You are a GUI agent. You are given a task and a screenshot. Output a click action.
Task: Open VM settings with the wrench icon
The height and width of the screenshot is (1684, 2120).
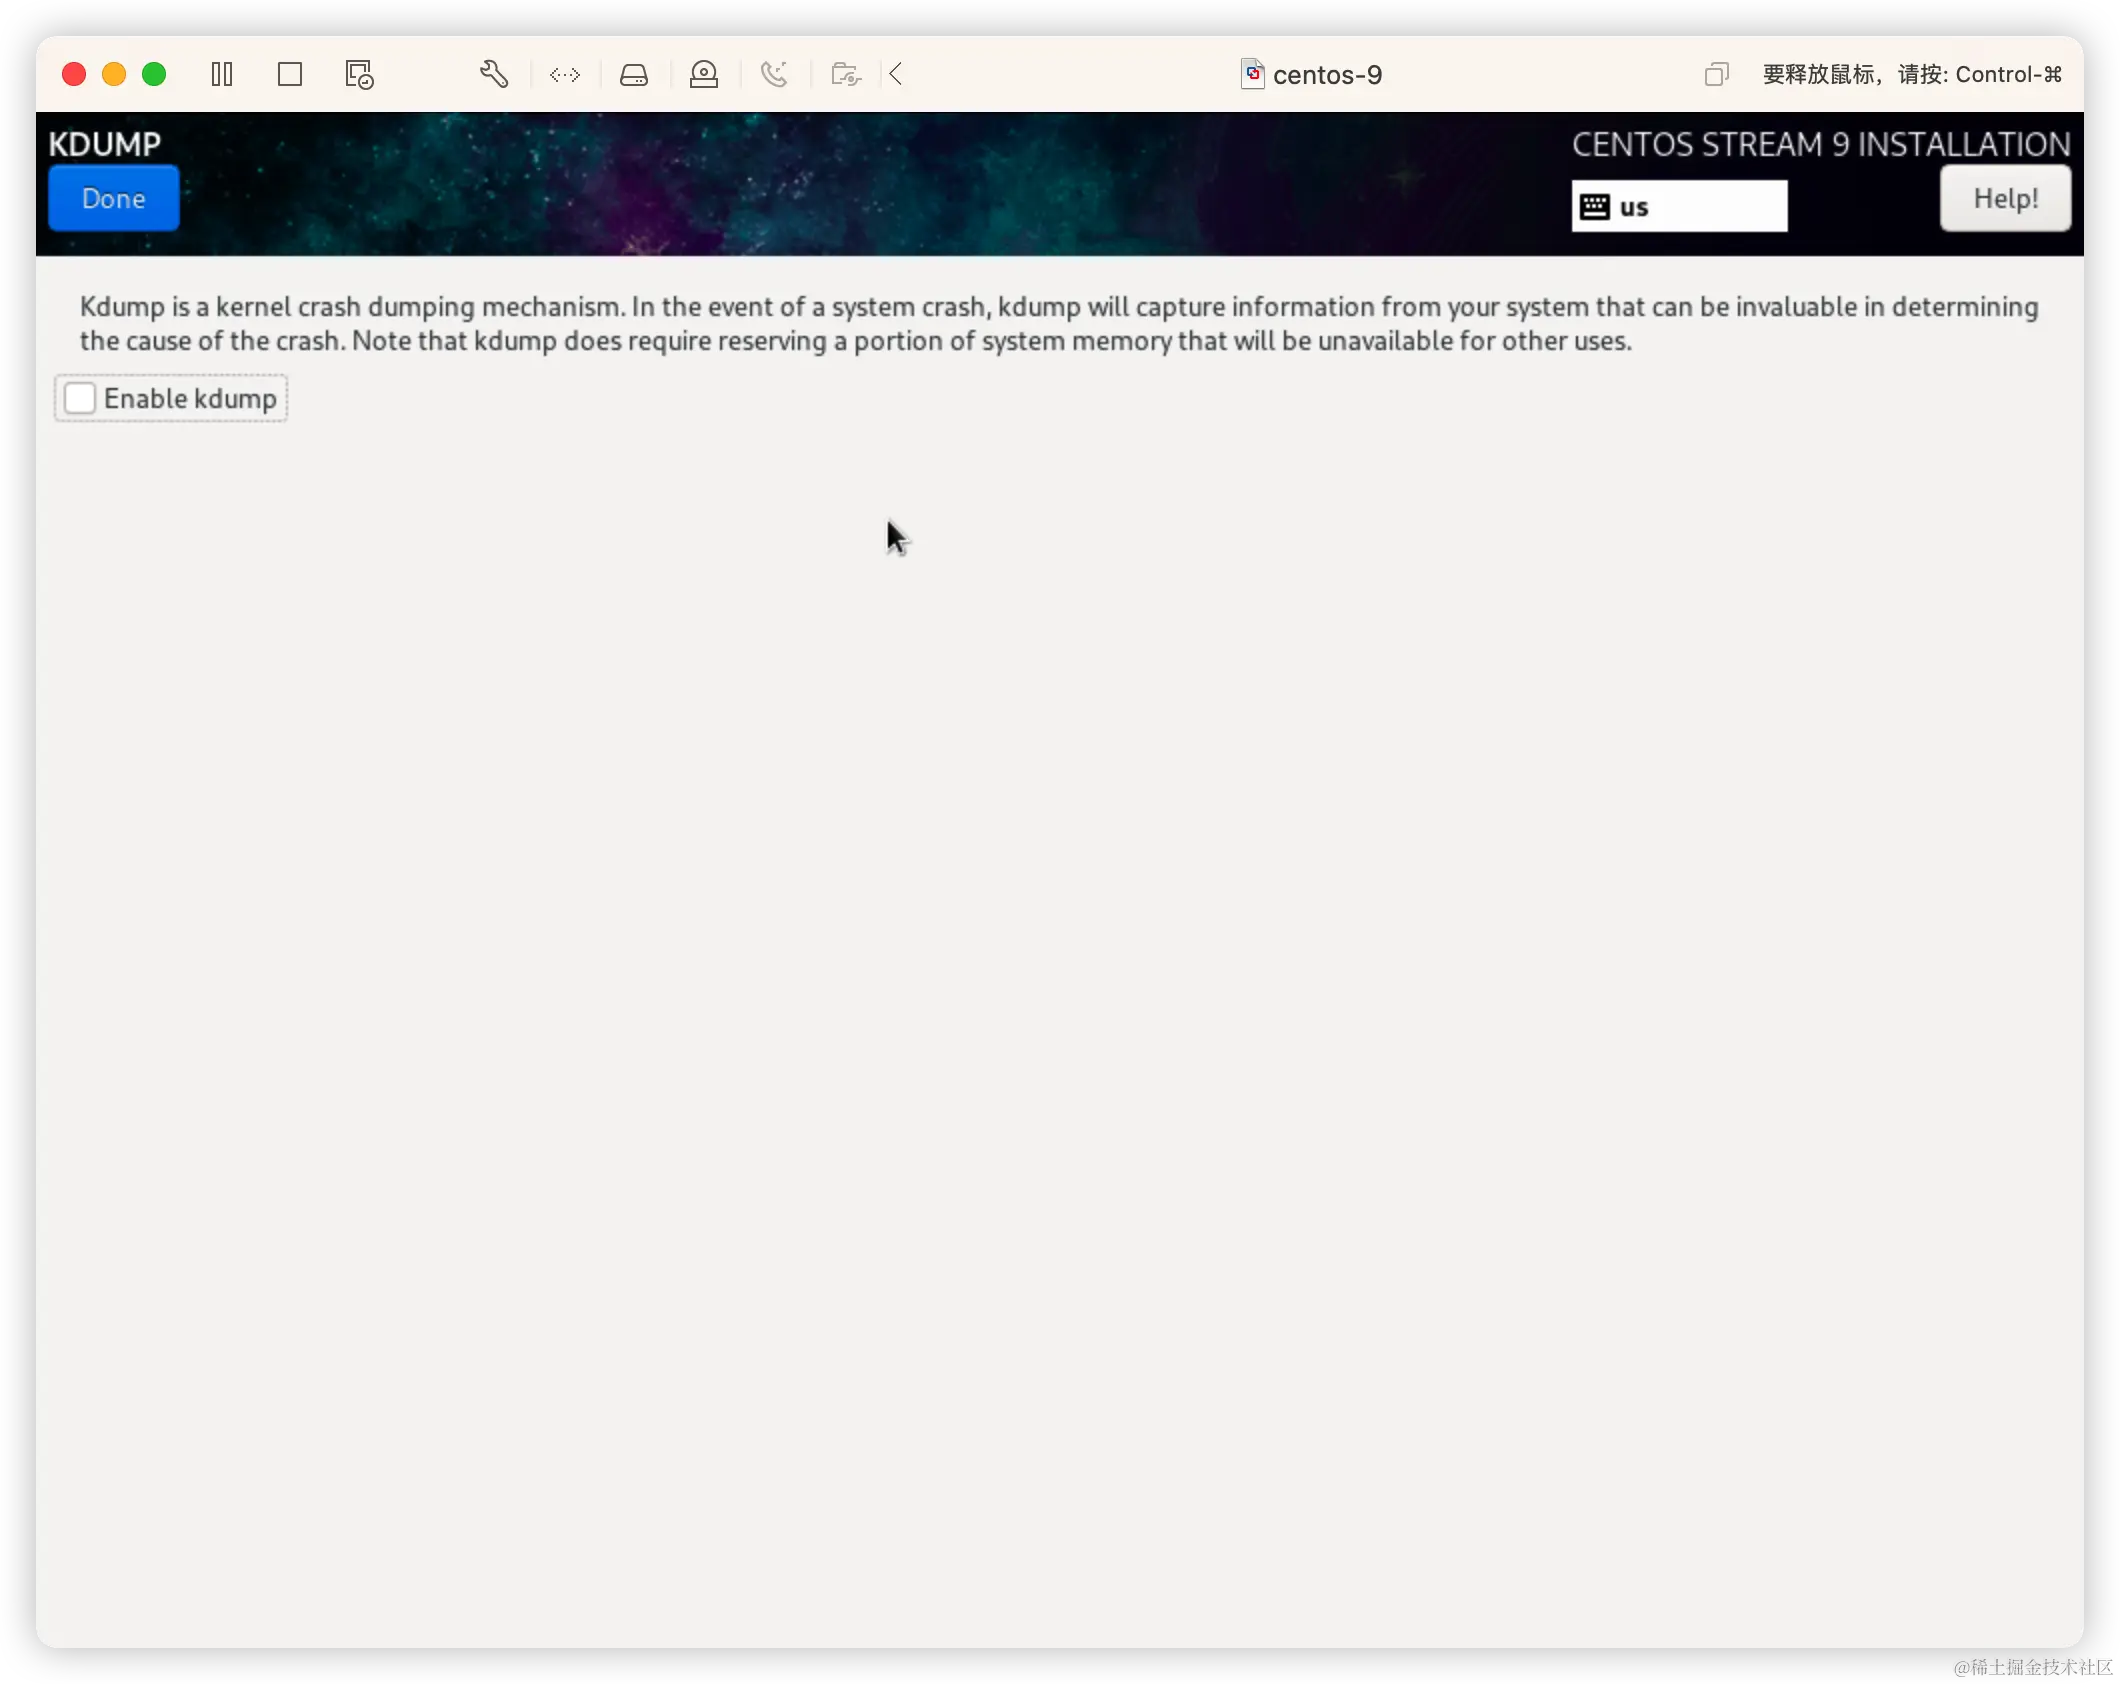pos(494,74)
